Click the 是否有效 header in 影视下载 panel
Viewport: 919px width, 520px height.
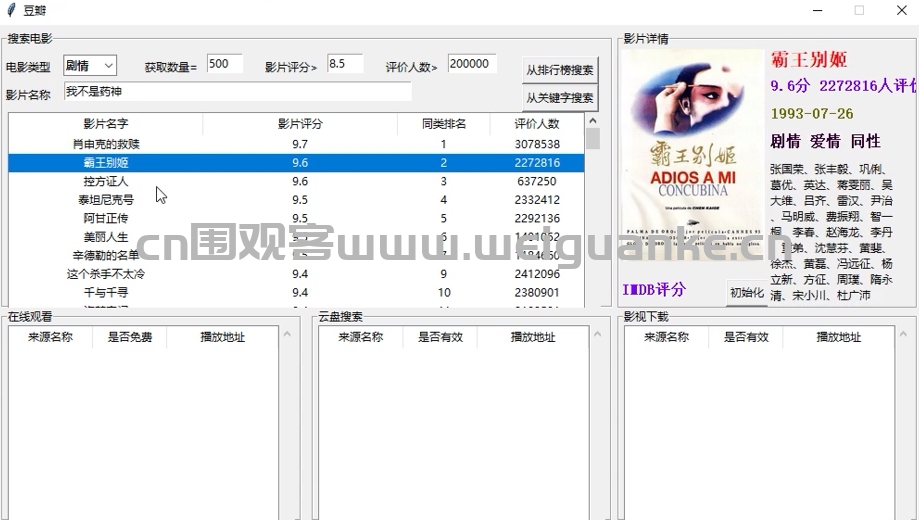[x=746, y=337]
